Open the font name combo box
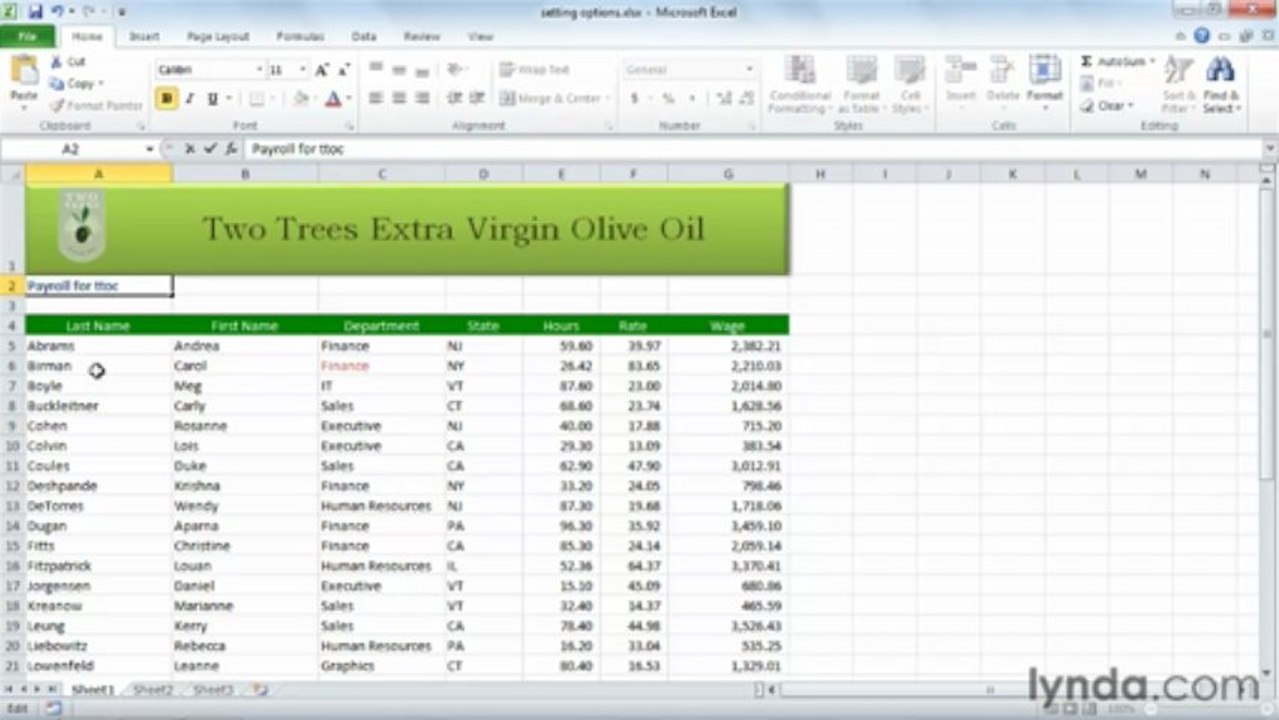 click(210, 70)
